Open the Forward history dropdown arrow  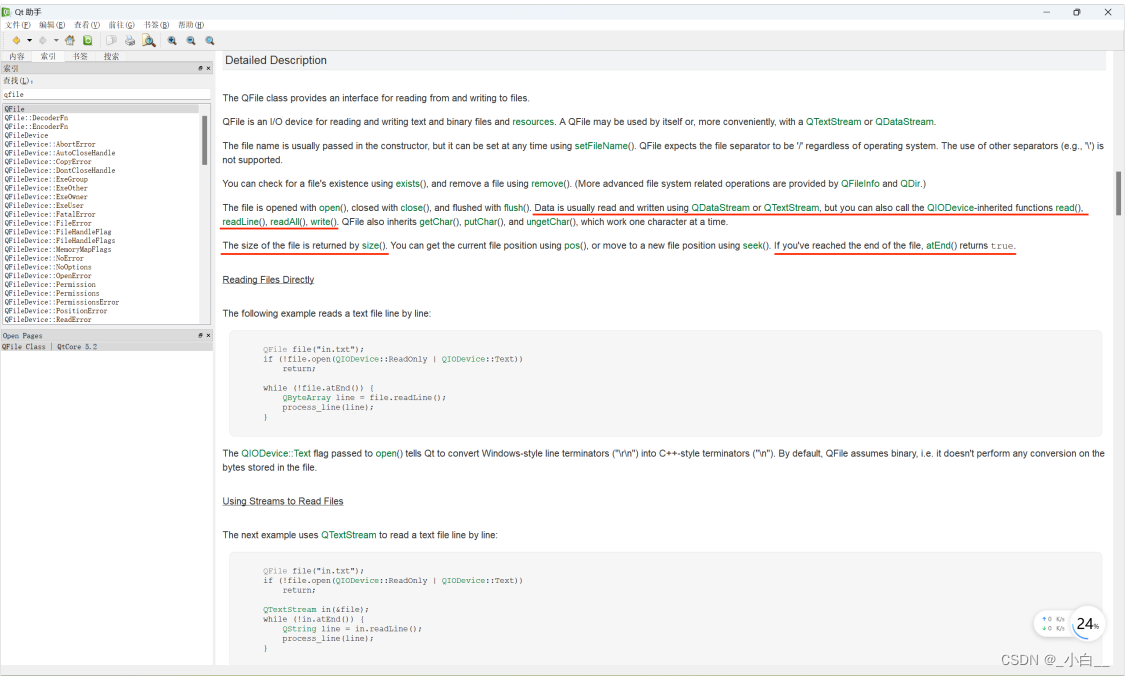point(56,41)
